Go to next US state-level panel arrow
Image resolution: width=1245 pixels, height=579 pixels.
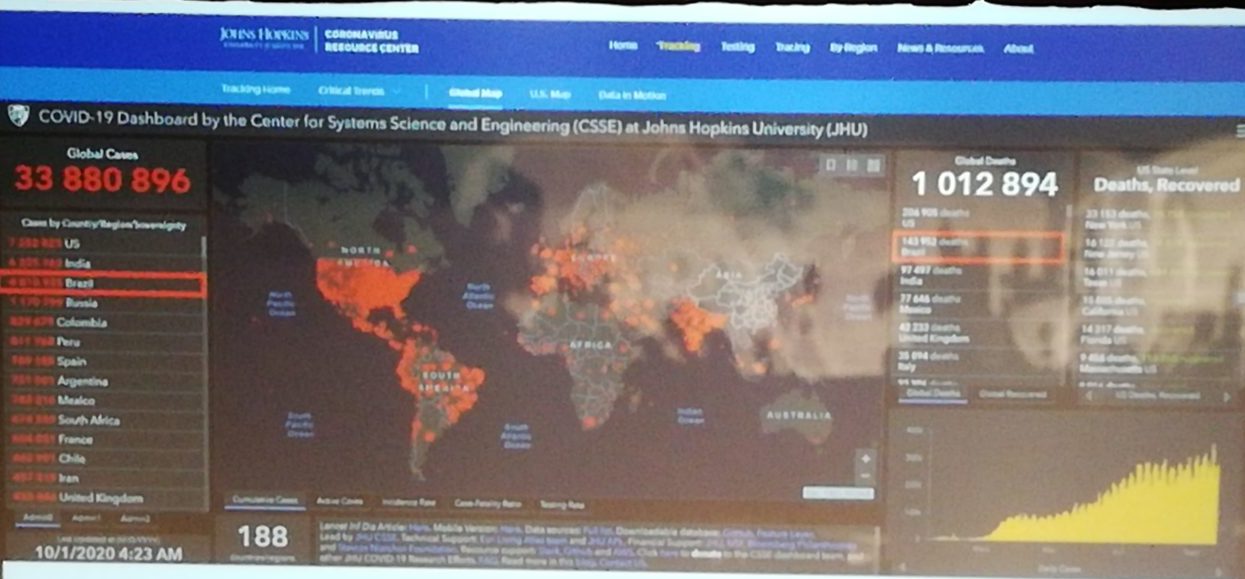pos(1227,396)
